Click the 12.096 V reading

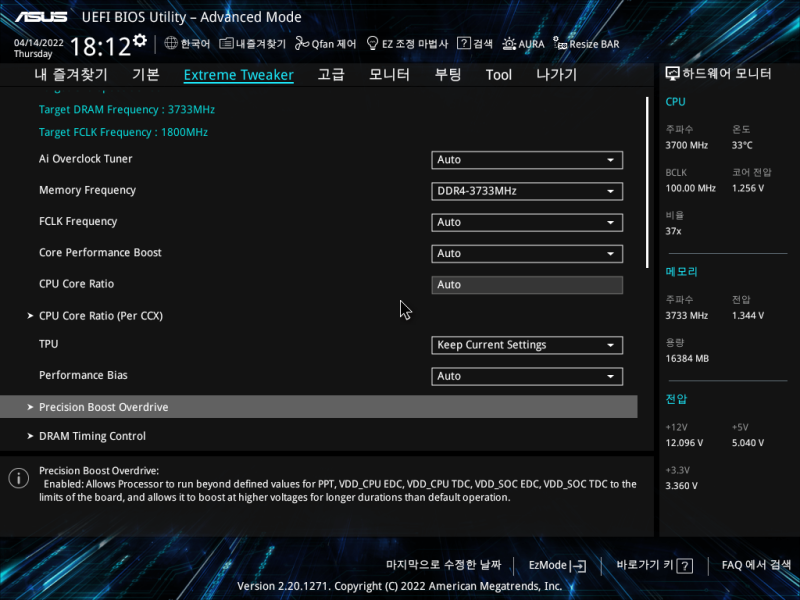point(684,443)
